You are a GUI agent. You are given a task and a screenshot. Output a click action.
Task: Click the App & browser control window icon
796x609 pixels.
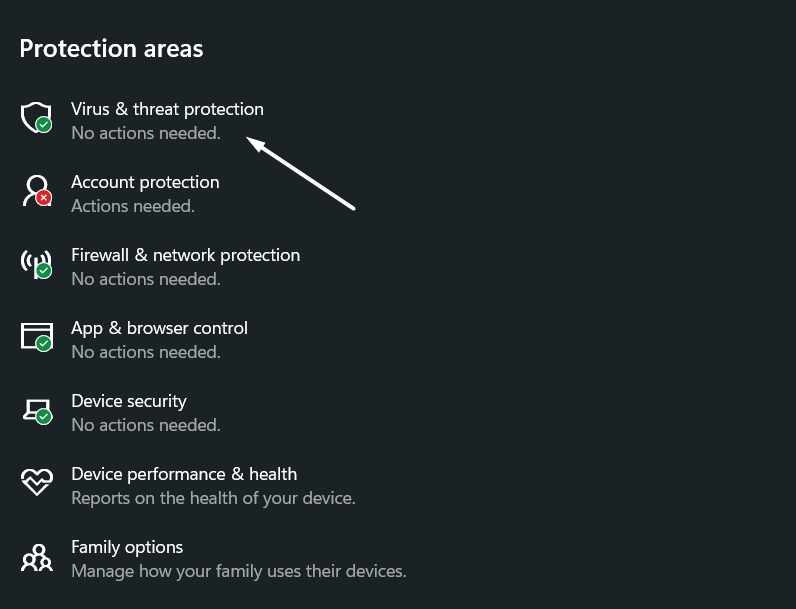(36, 337)
